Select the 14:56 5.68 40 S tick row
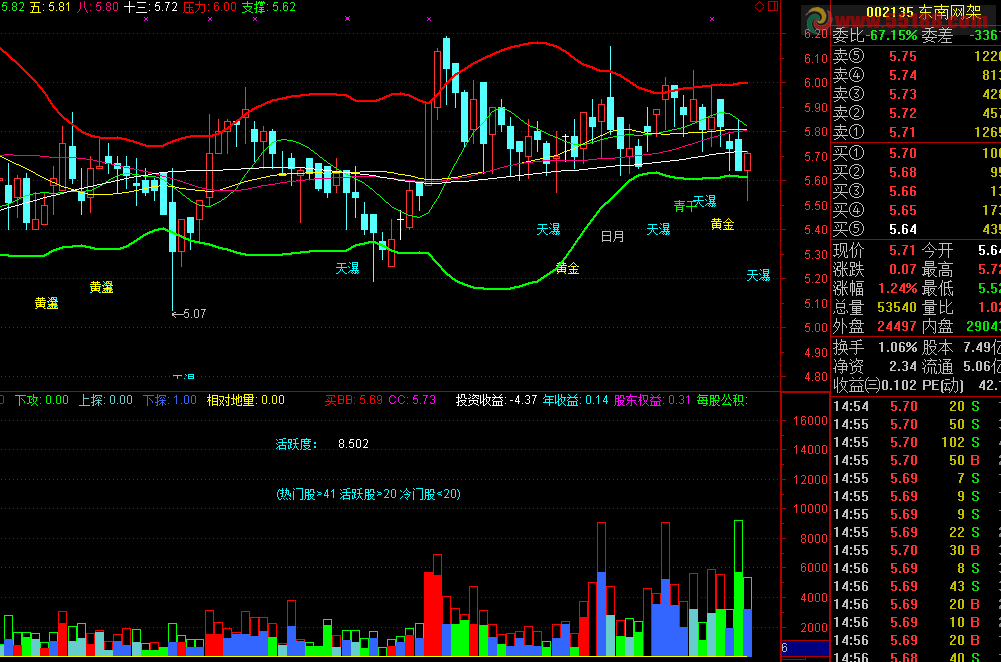1001x662 pixels. pyautogui.click(x=916, y=656)
